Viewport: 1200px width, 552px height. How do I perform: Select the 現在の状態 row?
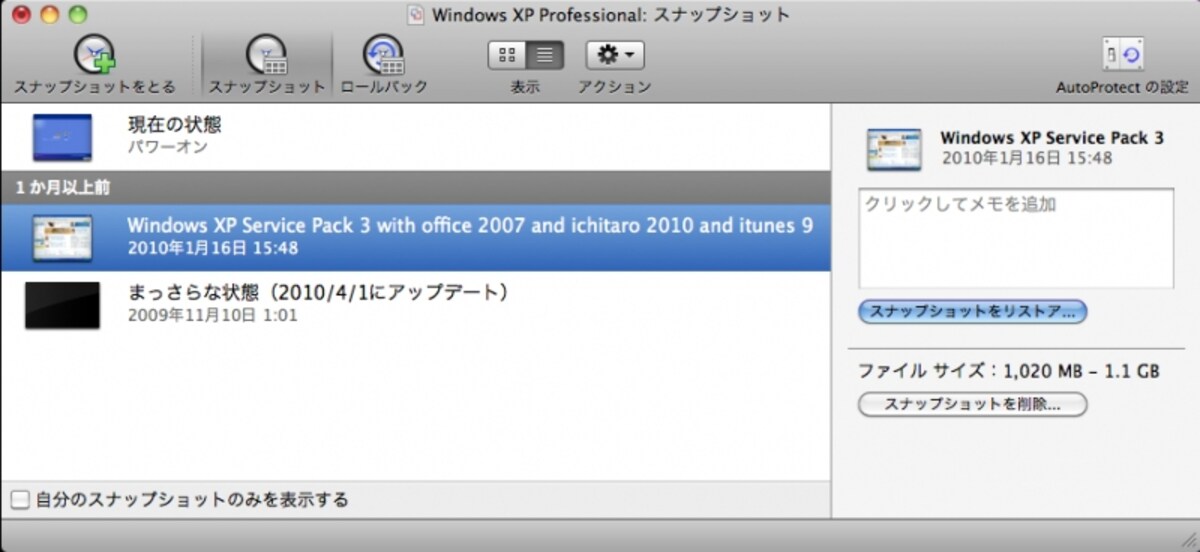point(415,137)
